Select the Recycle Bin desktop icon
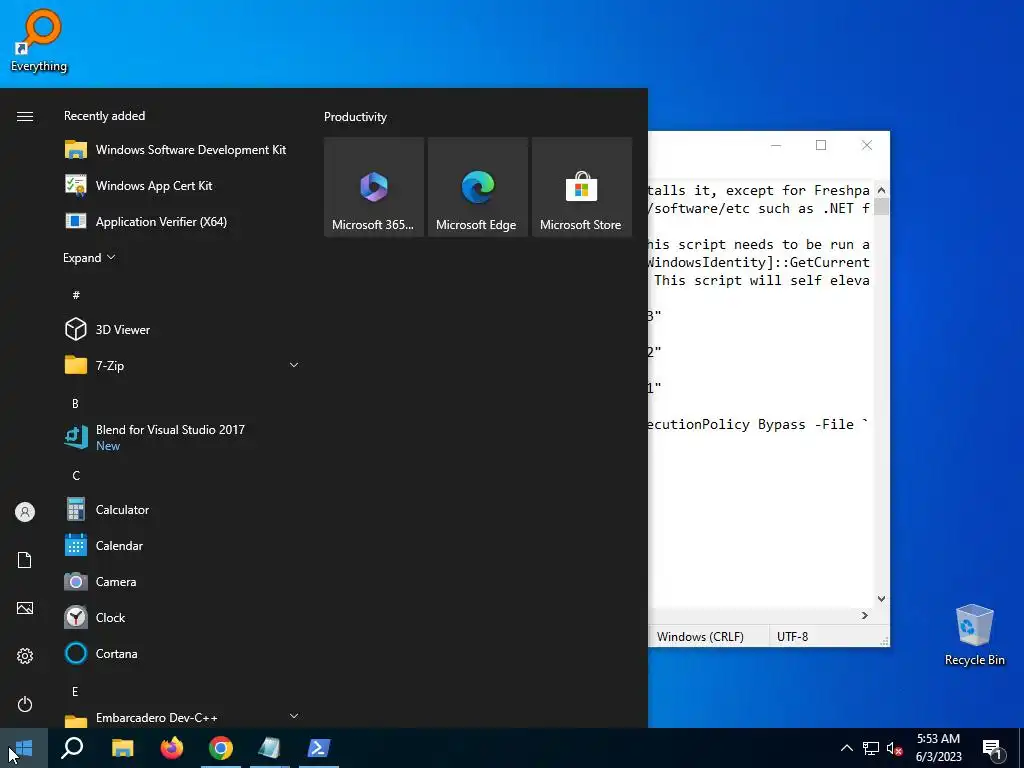The image size is (1024, 768). pos(974,635)
